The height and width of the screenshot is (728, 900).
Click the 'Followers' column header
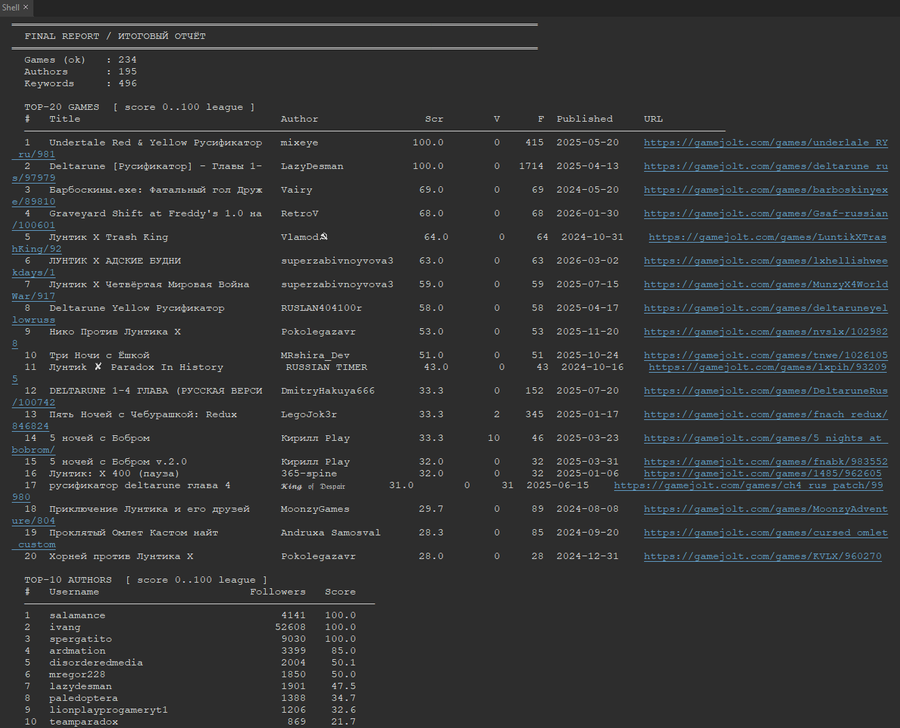click(x=277, y=591)
